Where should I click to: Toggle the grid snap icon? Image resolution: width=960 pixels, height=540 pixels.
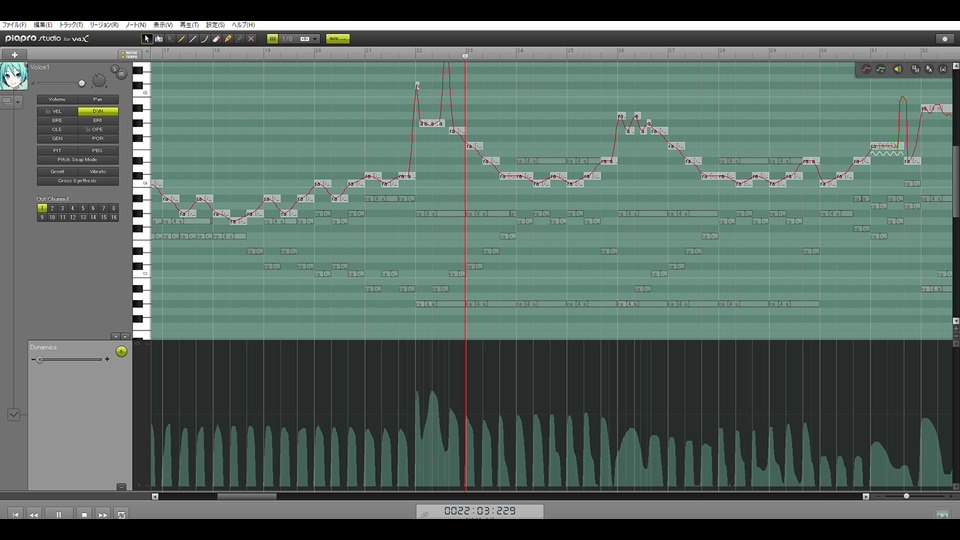[272, 39]
